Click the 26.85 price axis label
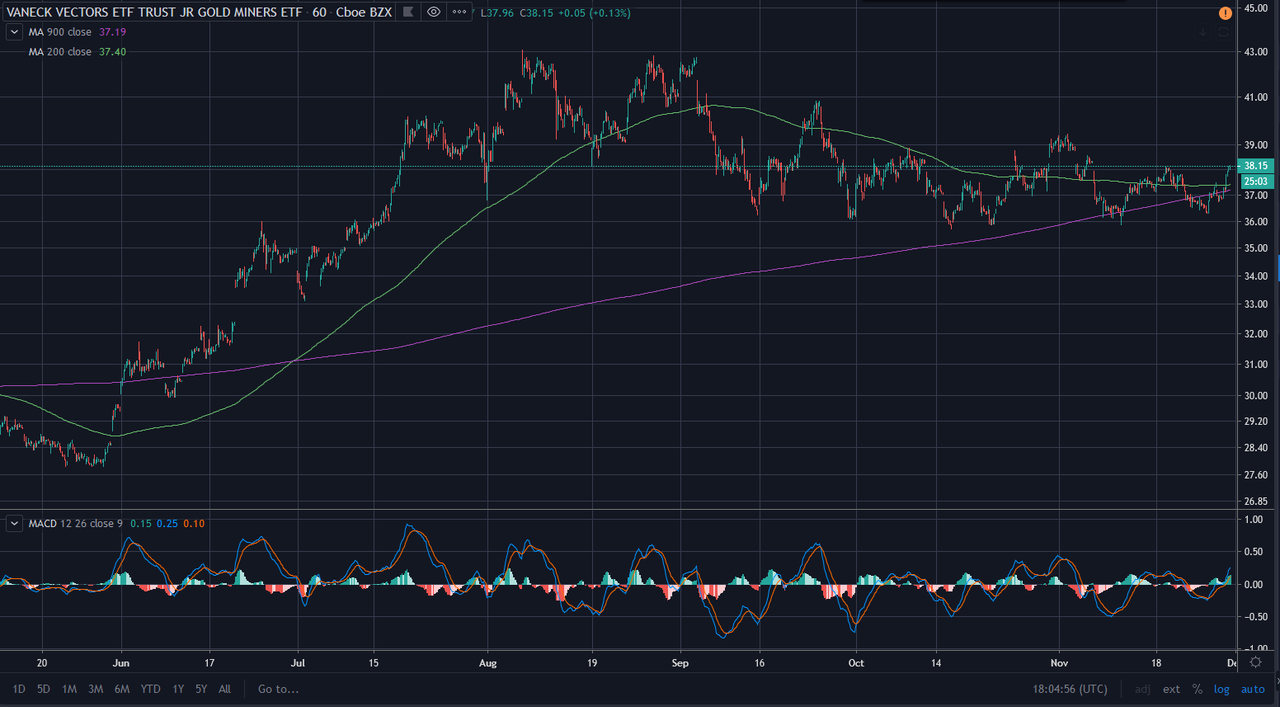This screenshot has height=707, width=1280. coord(1254,501)
